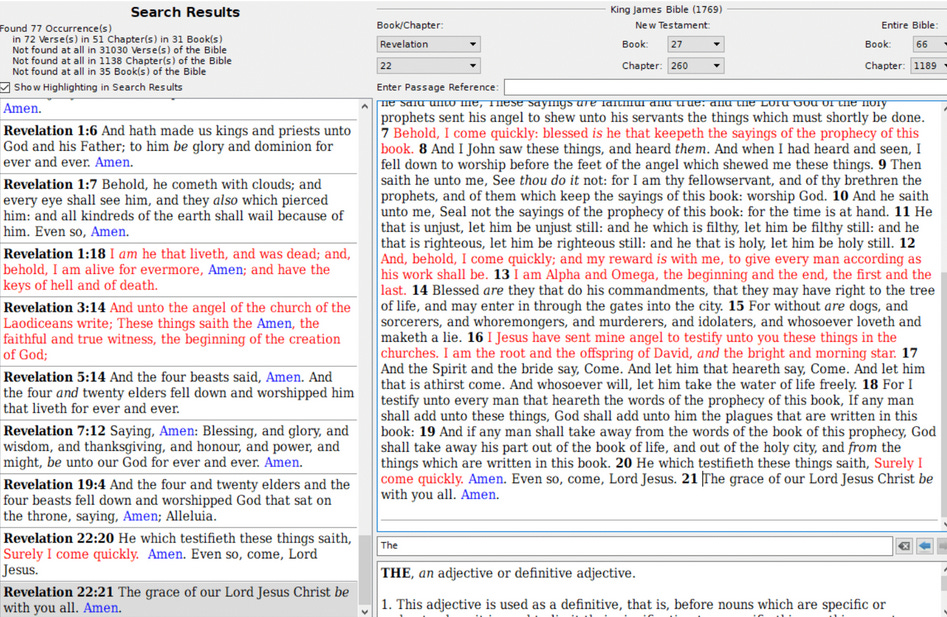Image resolution: width=947 pixels, height=617 pixels.
Task: Open the Revelation book dropdown
Action: click(428, 44)
